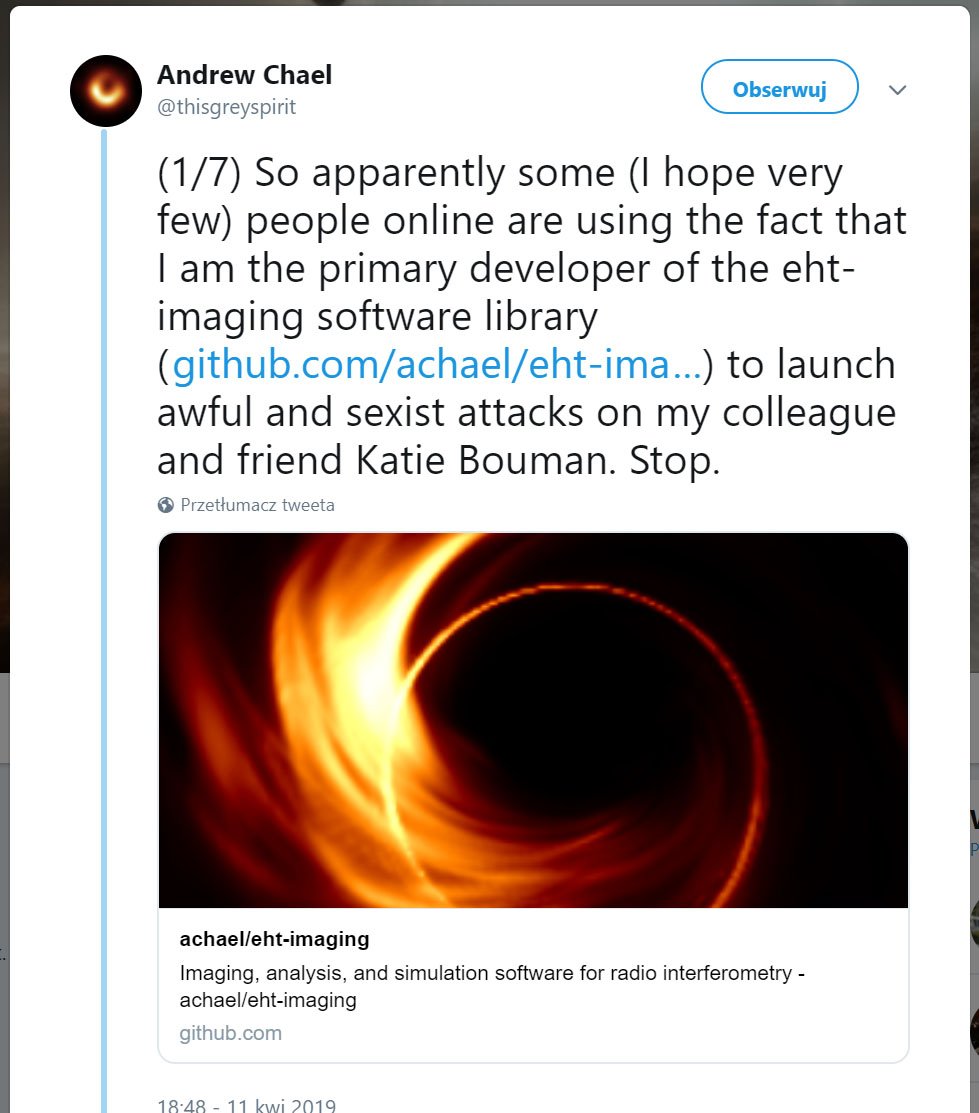Click the github.com domain in link card

coord(230,1033)
